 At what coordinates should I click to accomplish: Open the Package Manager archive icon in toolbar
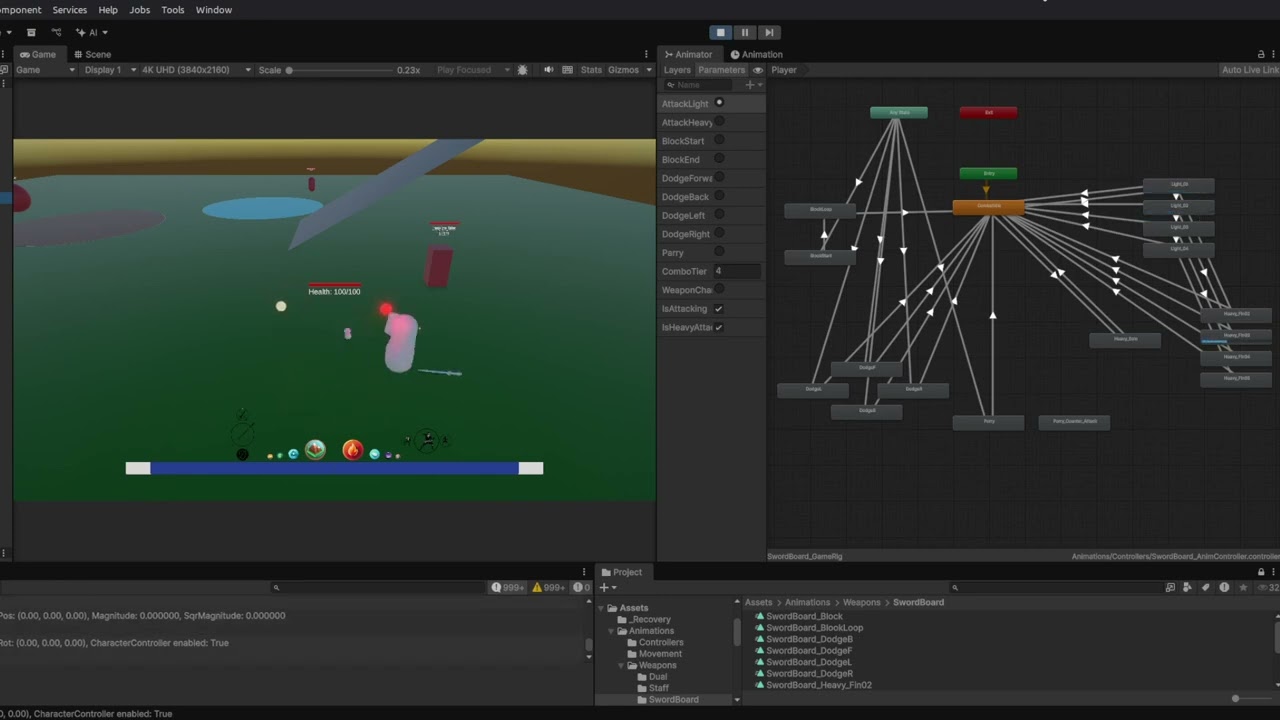pyautogui.click(x=31, y=32)
